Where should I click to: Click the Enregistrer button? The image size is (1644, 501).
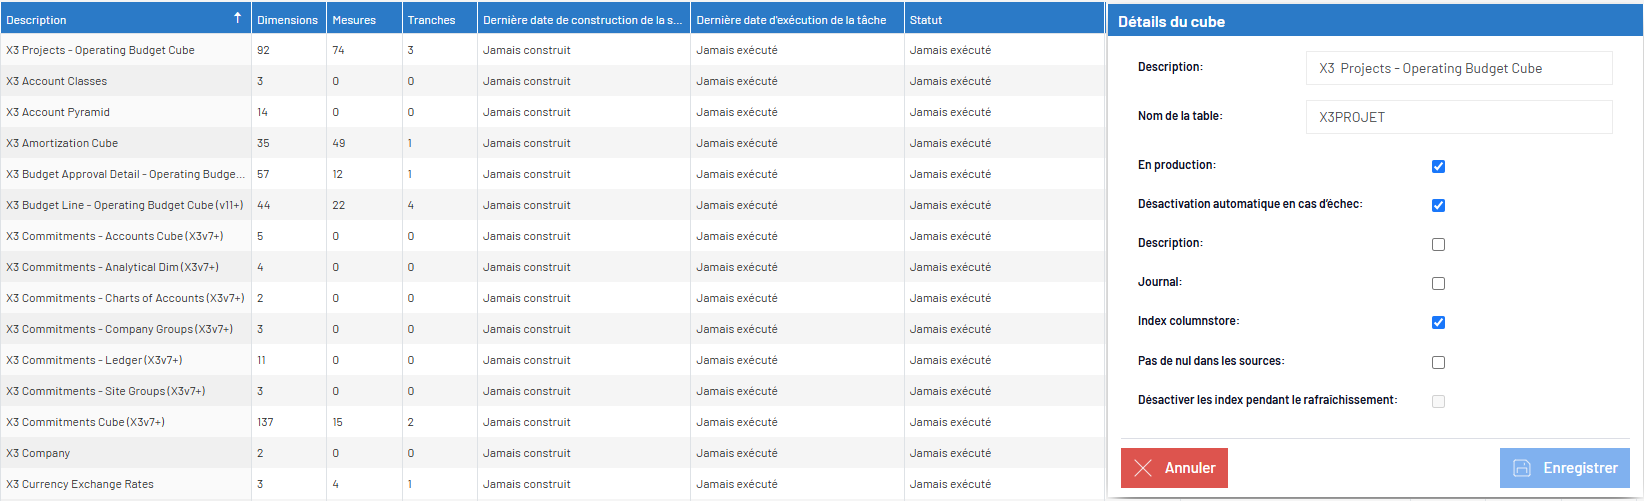[1565, 468]
